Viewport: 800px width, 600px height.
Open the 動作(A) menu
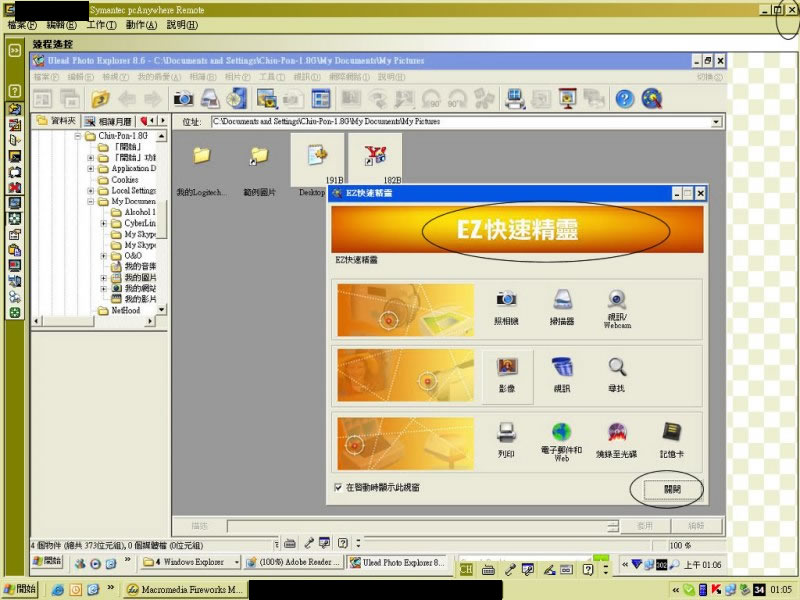[x=141, y=24]
